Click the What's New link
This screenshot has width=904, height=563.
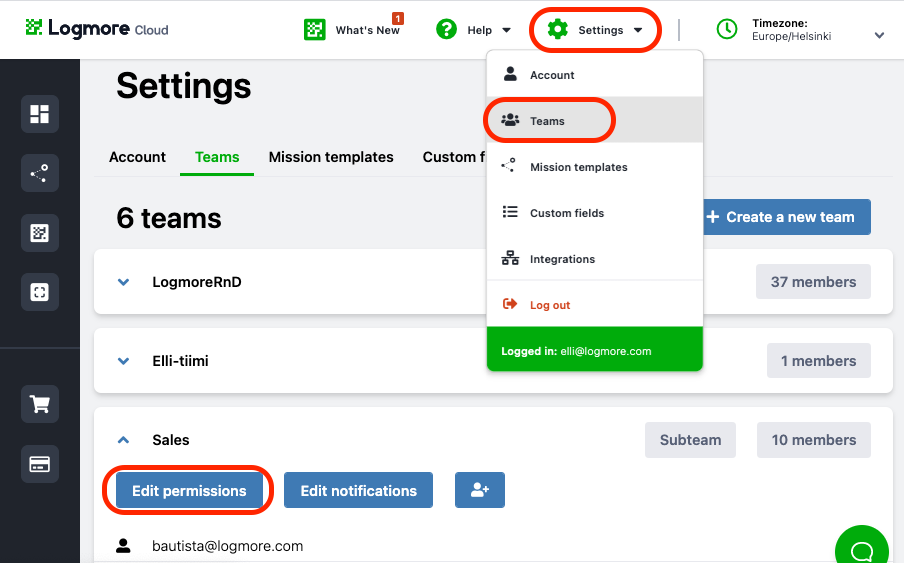tap(367, 30)
